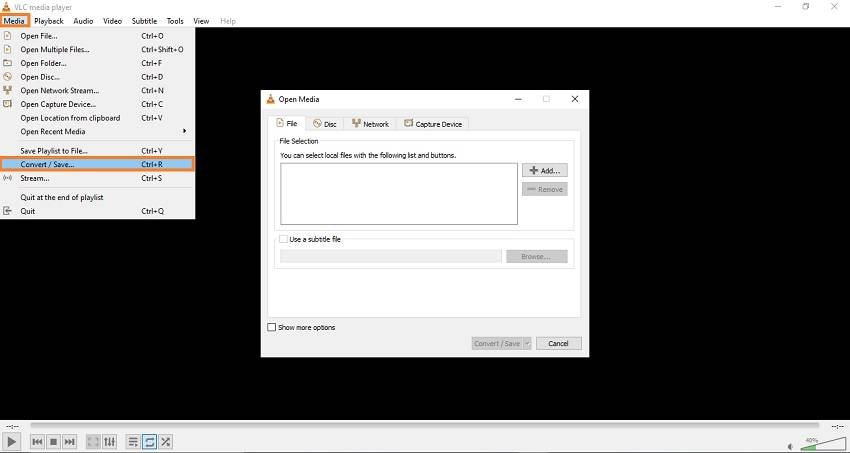Toggle shuffle random playback icon
850x453 pixels.
(x=166, y=442)
